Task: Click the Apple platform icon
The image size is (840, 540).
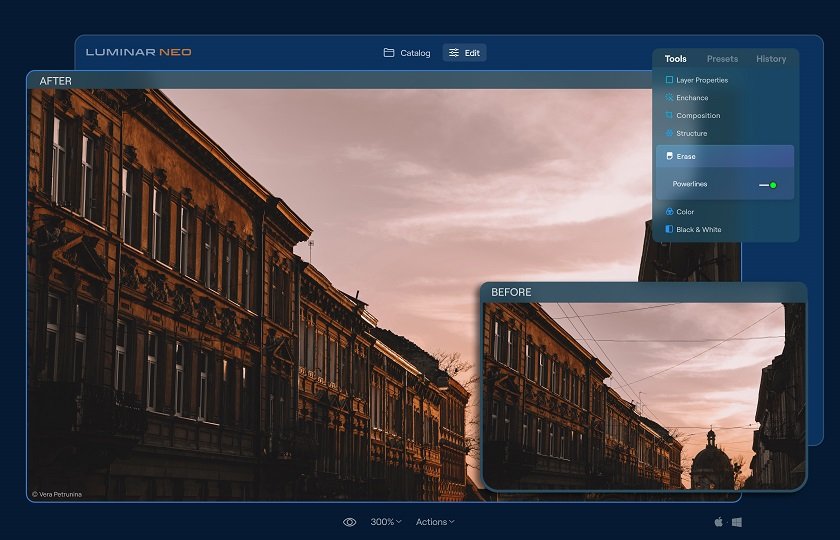Action: (719, 522)
